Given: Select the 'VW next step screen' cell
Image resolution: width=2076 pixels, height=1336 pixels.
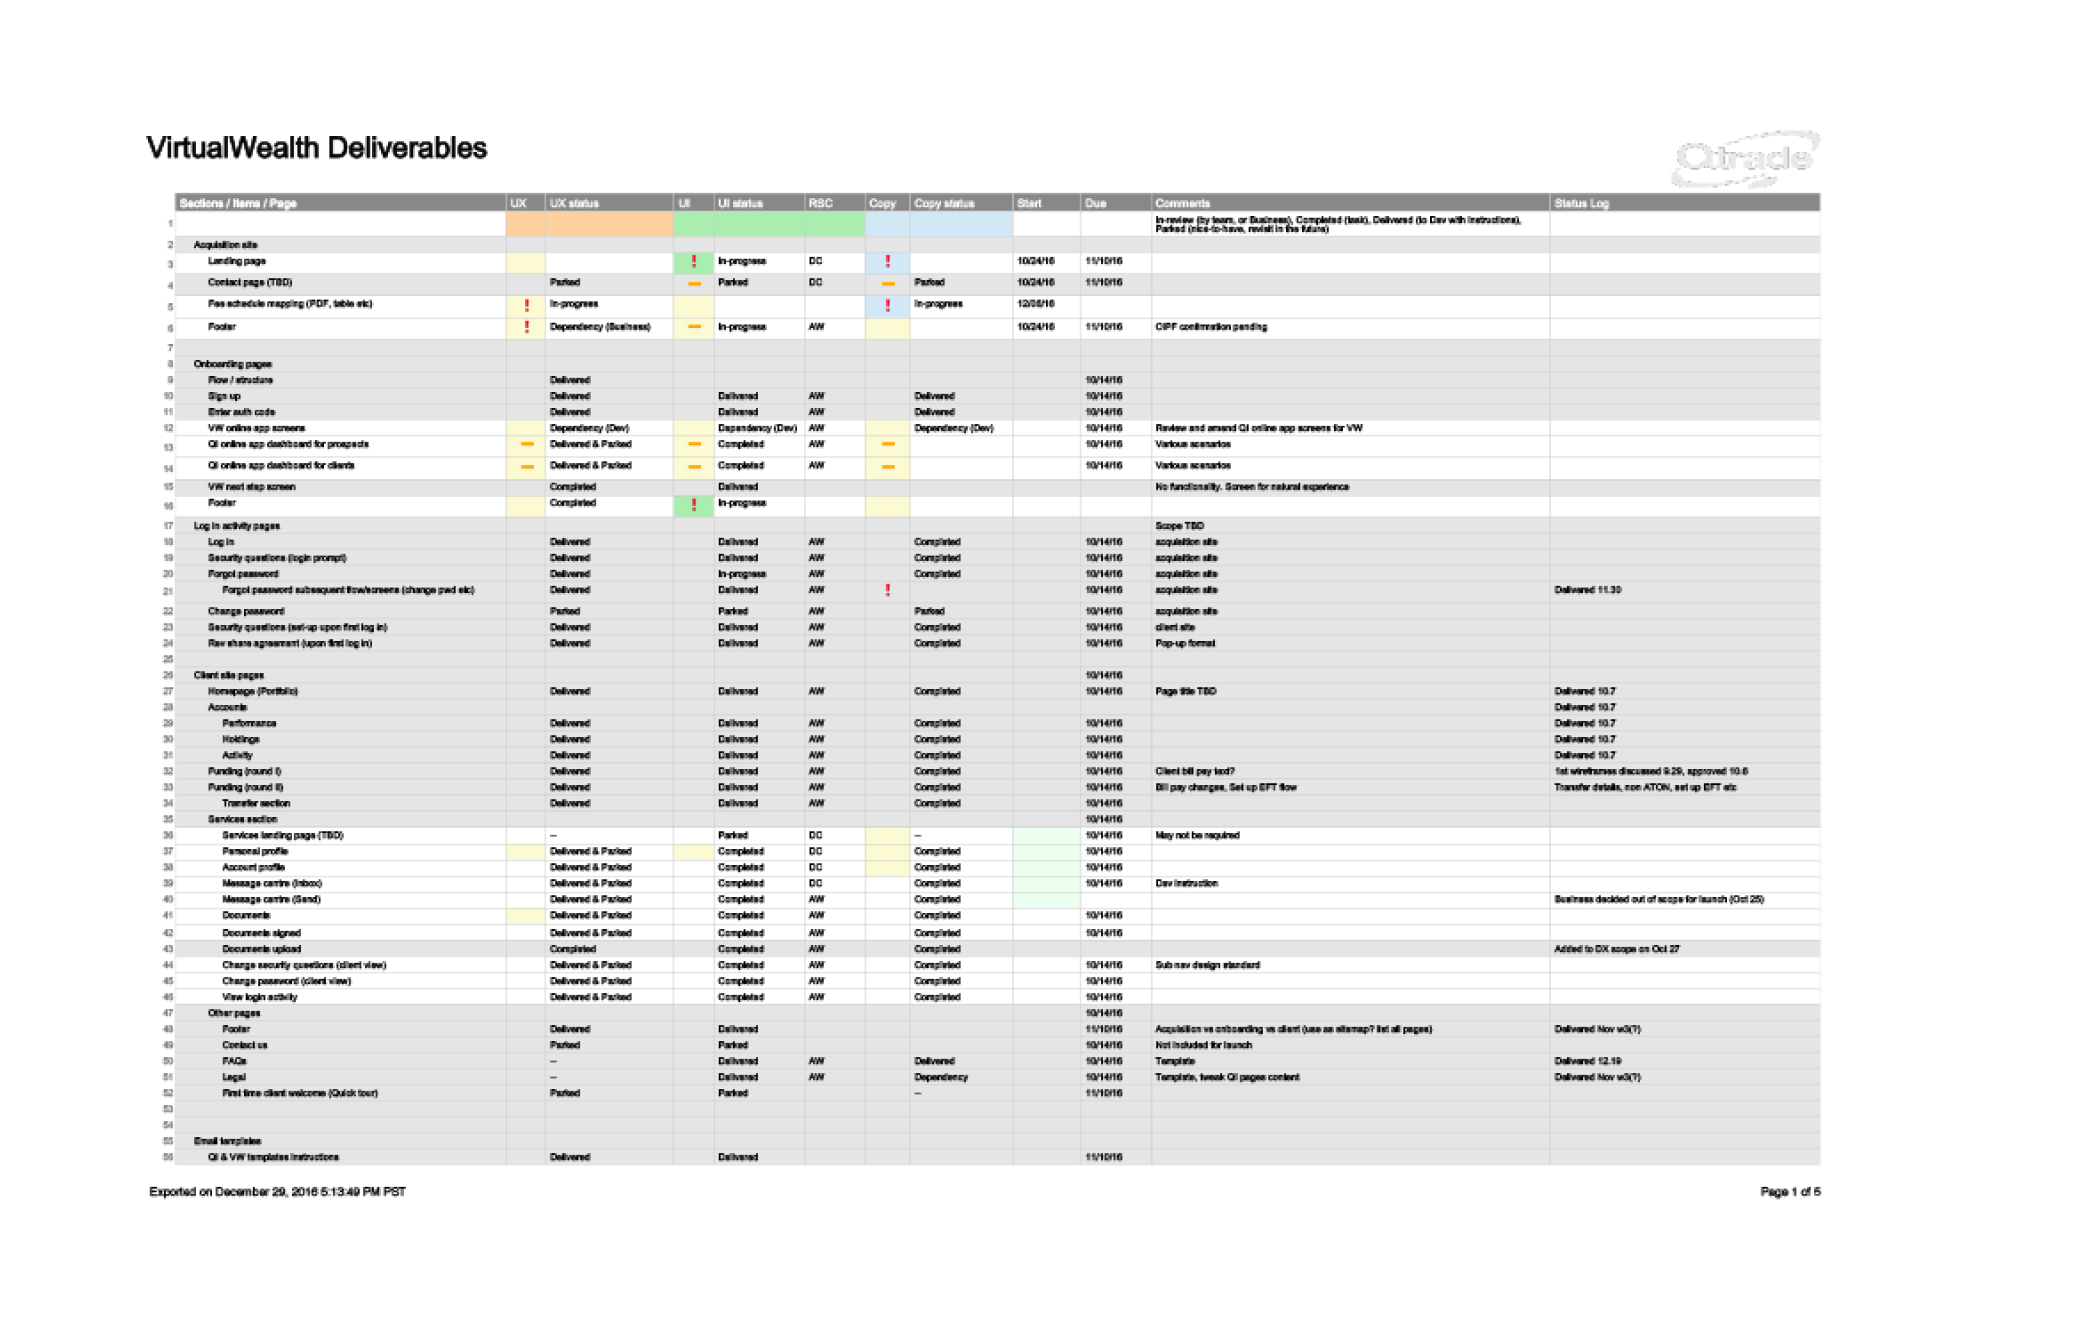Looking at the screenshot, I should 340,488.
